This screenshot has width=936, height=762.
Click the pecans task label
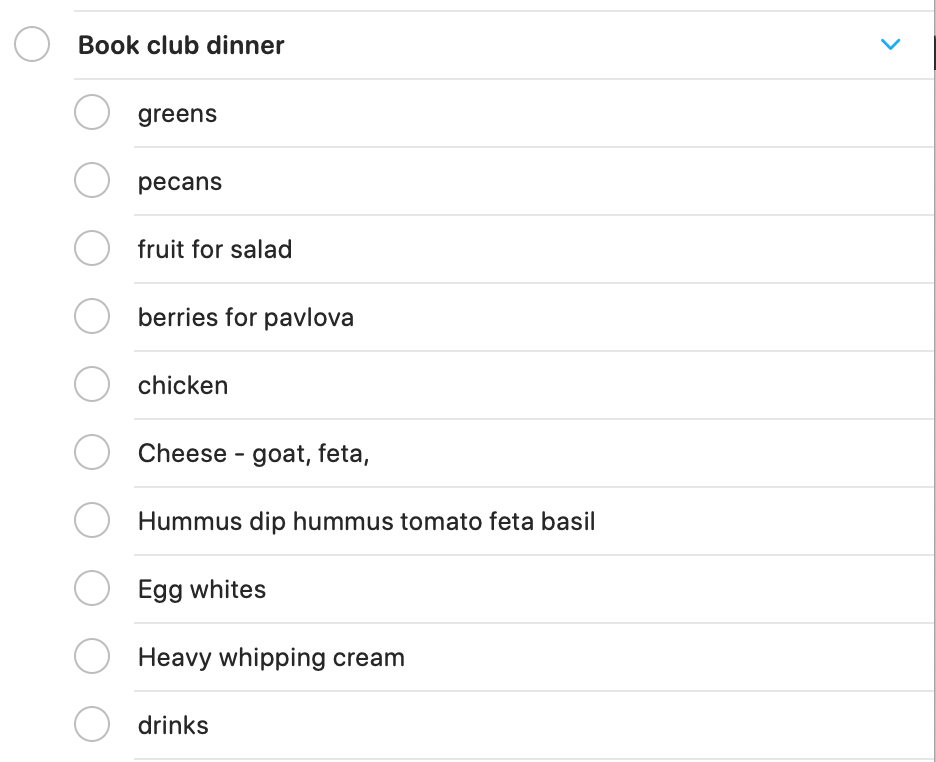coord(180,182)
